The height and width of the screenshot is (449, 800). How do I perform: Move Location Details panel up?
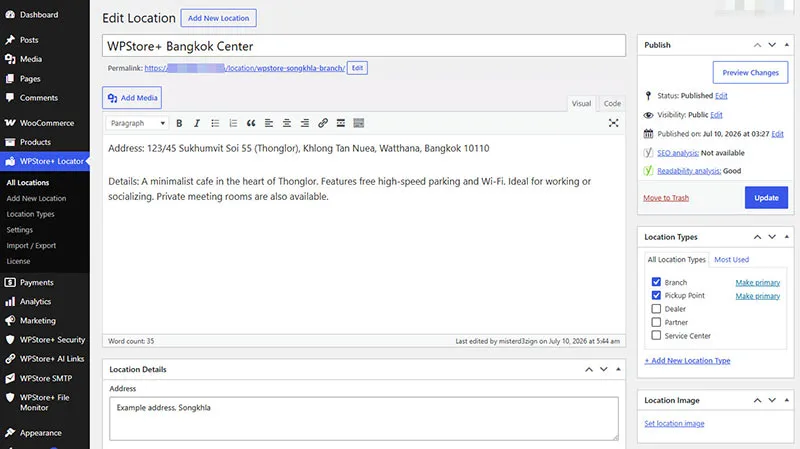pos(589,369)
